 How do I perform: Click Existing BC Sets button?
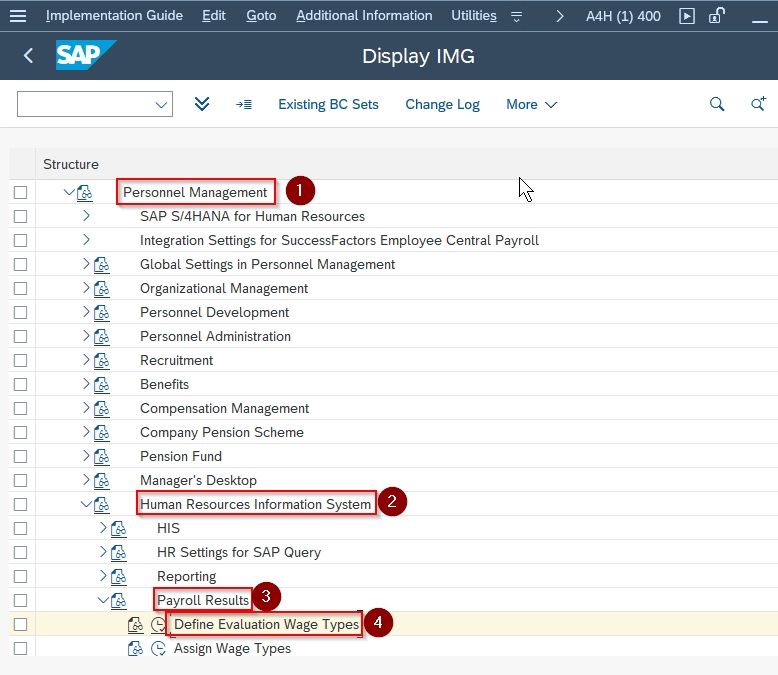(328, 104)
